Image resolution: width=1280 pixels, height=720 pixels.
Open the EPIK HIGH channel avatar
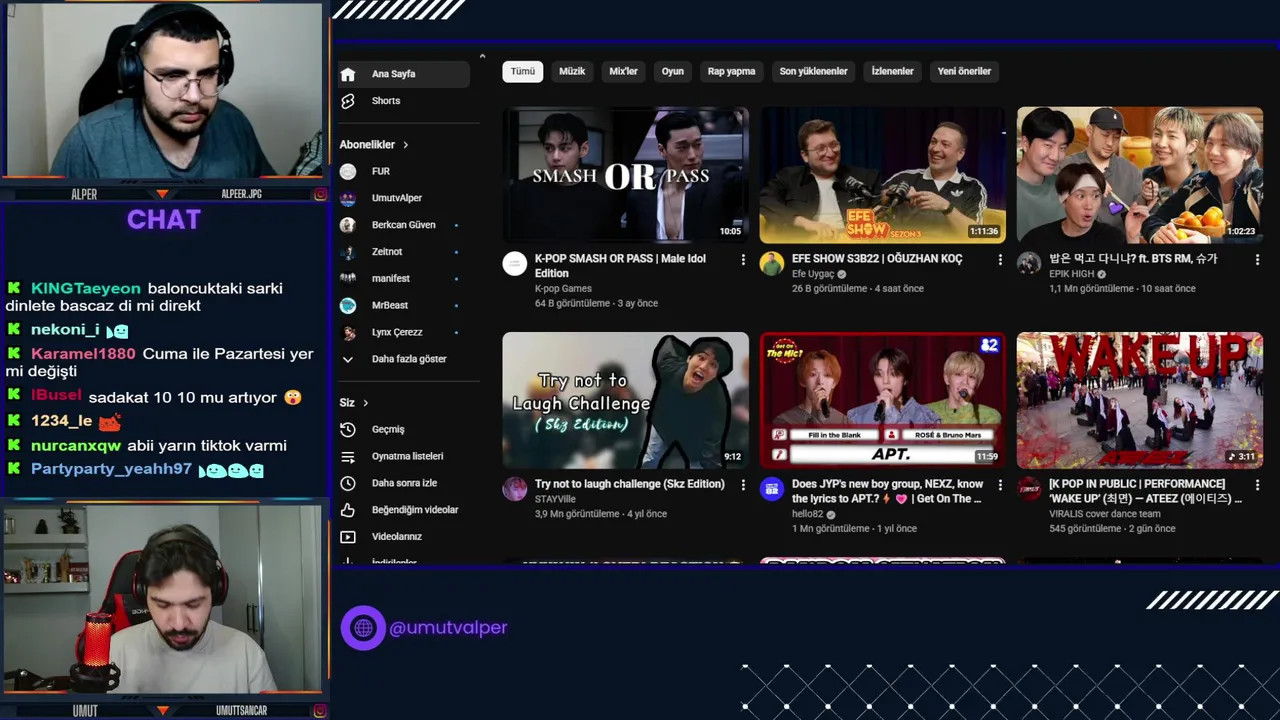[1029, 264]
